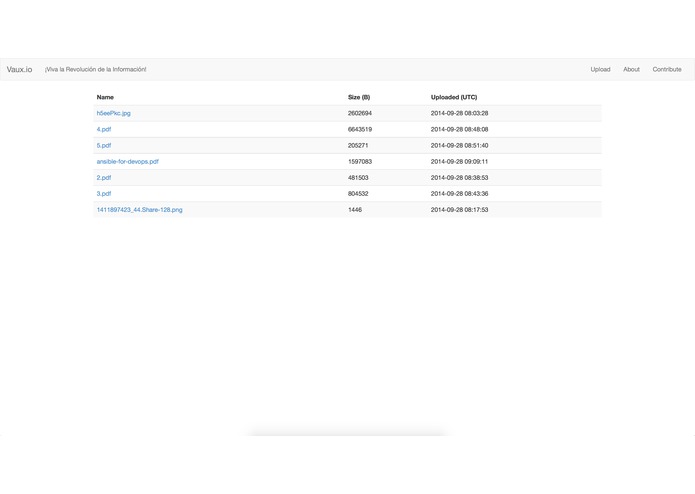This screenshot has height=494, width=695.
Task: Select timestamp 2014-09-28 08:17:53
Action: [x=459, y=210]
